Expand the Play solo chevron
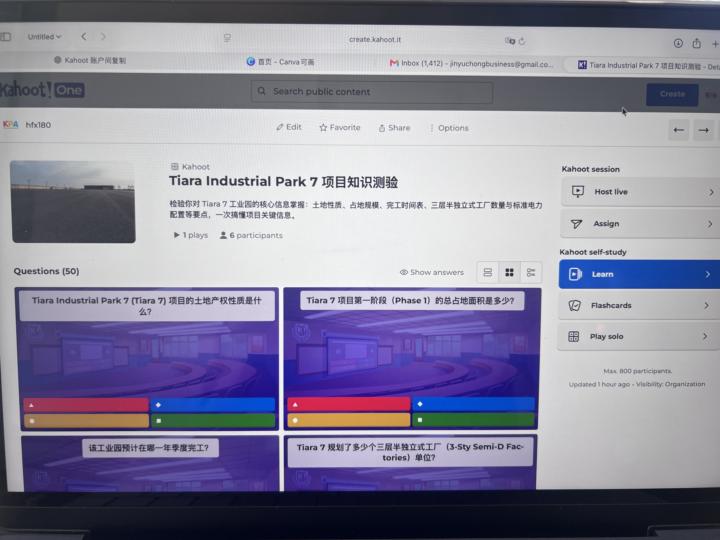This screenshot has width=720, height=540. pyautogui.click(x=705, y=337)
